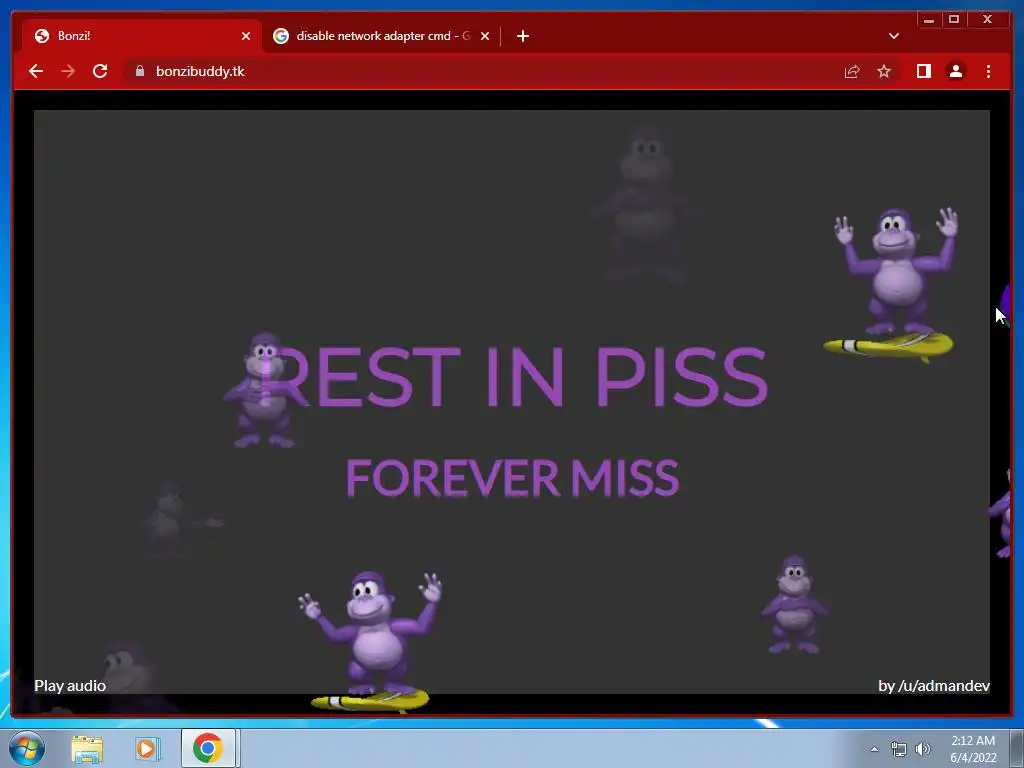Open the volume tray icon

[x=922, y=749]
